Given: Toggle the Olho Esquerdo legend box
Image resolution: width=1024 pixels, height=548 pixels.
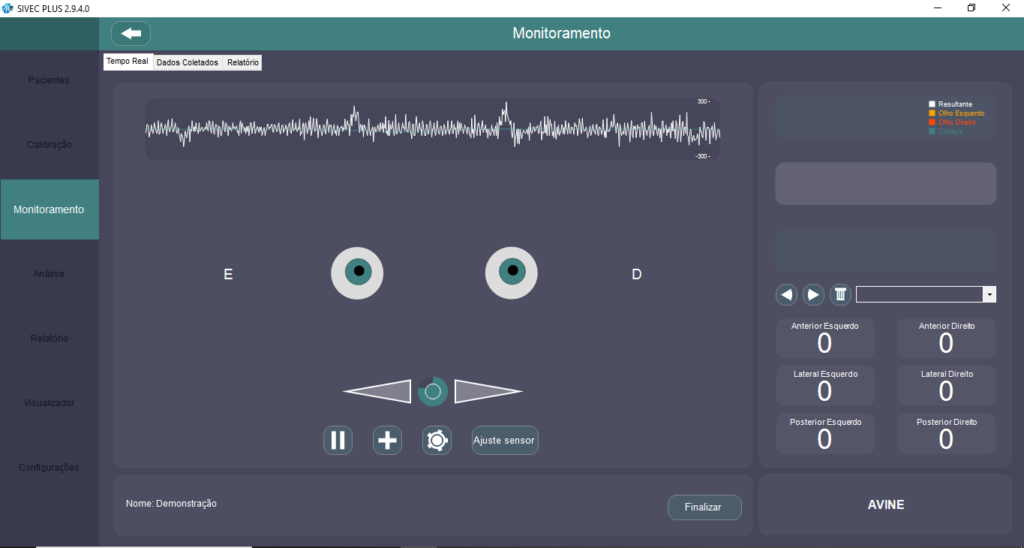Looking at the screenshot, I should [x=932, y=113].
